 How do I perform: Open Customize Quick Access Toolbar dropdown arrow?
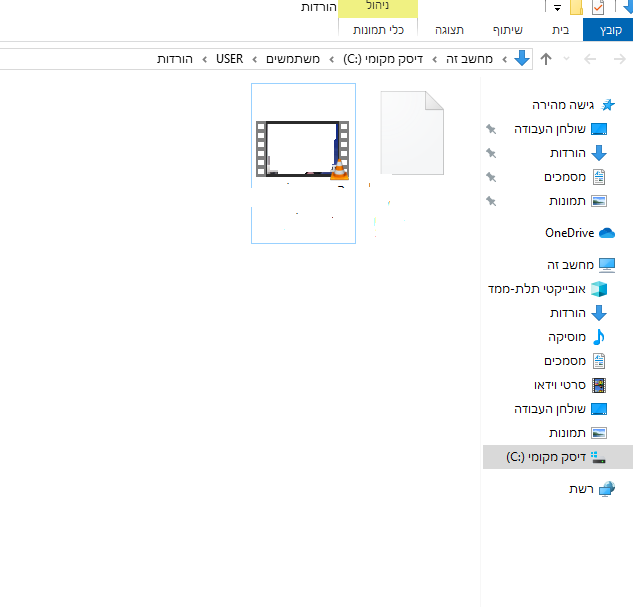tap(557, 8)
